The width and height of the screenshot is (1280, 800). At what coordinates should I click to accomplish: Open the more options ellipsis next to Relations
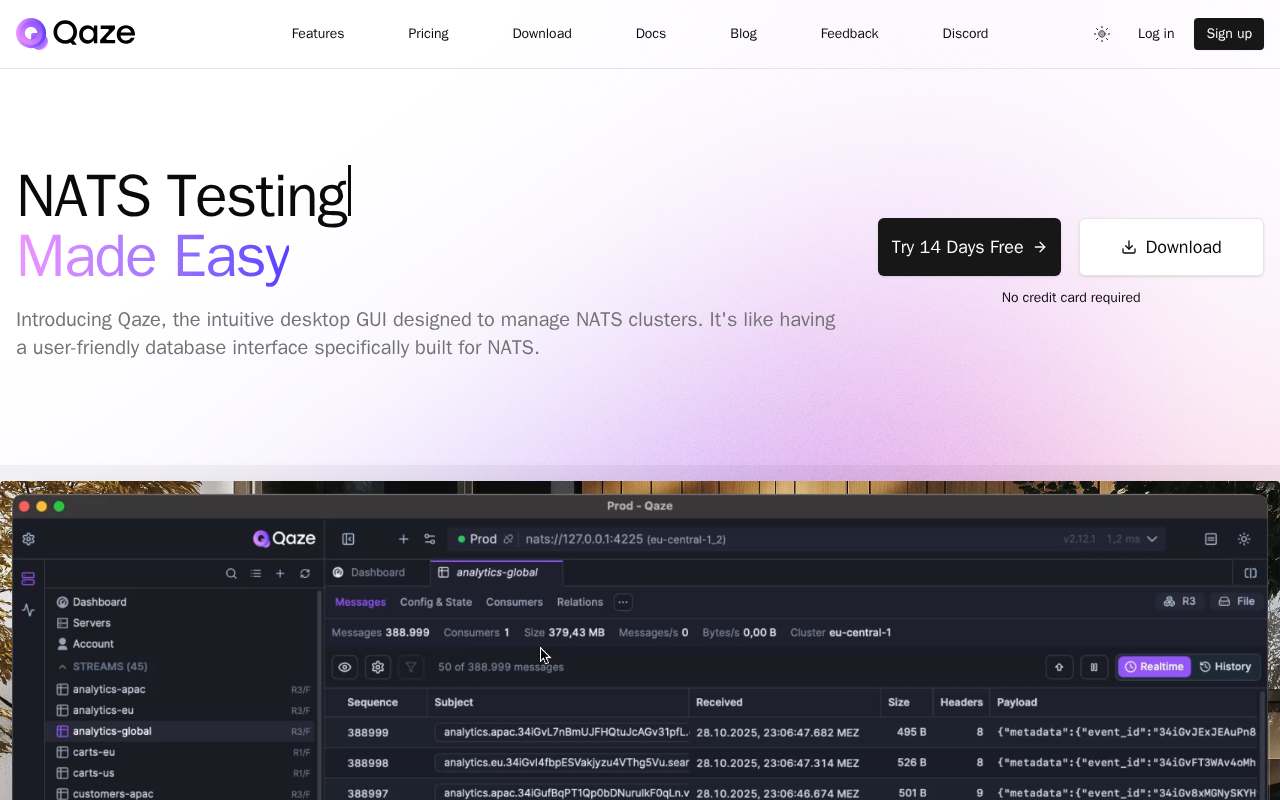click(623, 602)
